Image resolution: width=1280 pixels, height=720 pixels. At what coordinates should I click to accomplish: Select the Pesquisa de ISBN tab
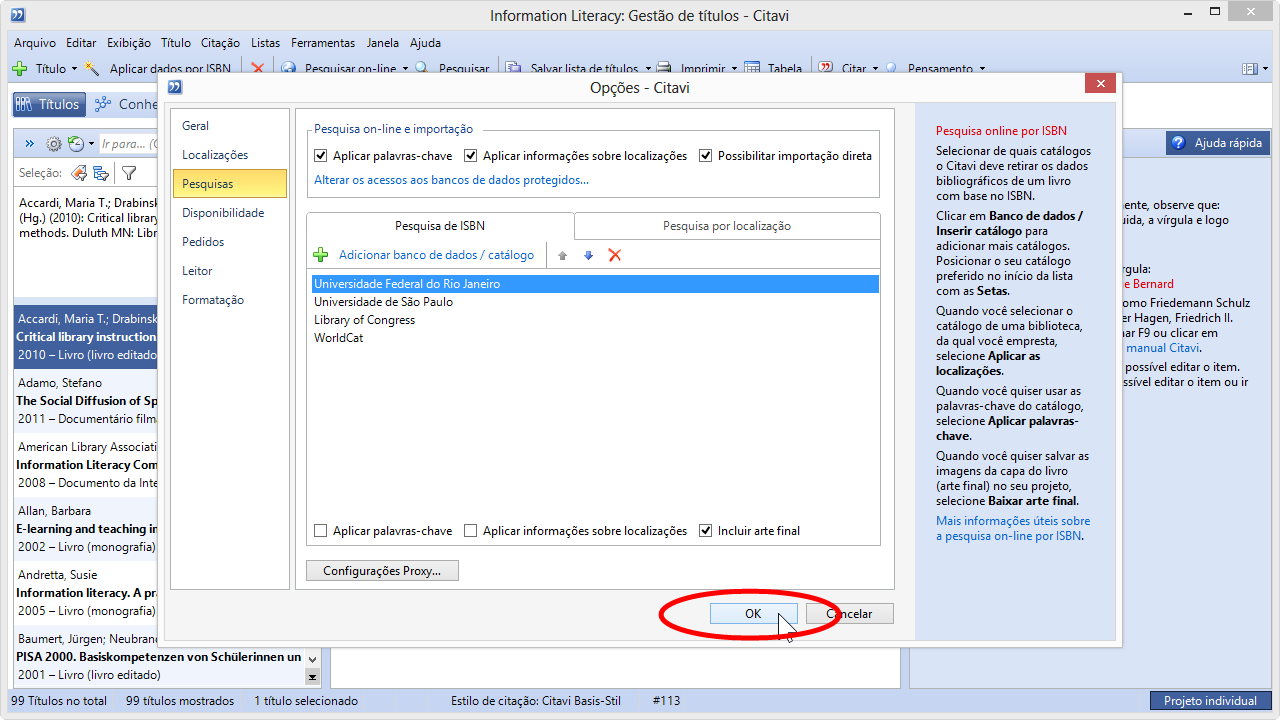click(x=440, y=226)
